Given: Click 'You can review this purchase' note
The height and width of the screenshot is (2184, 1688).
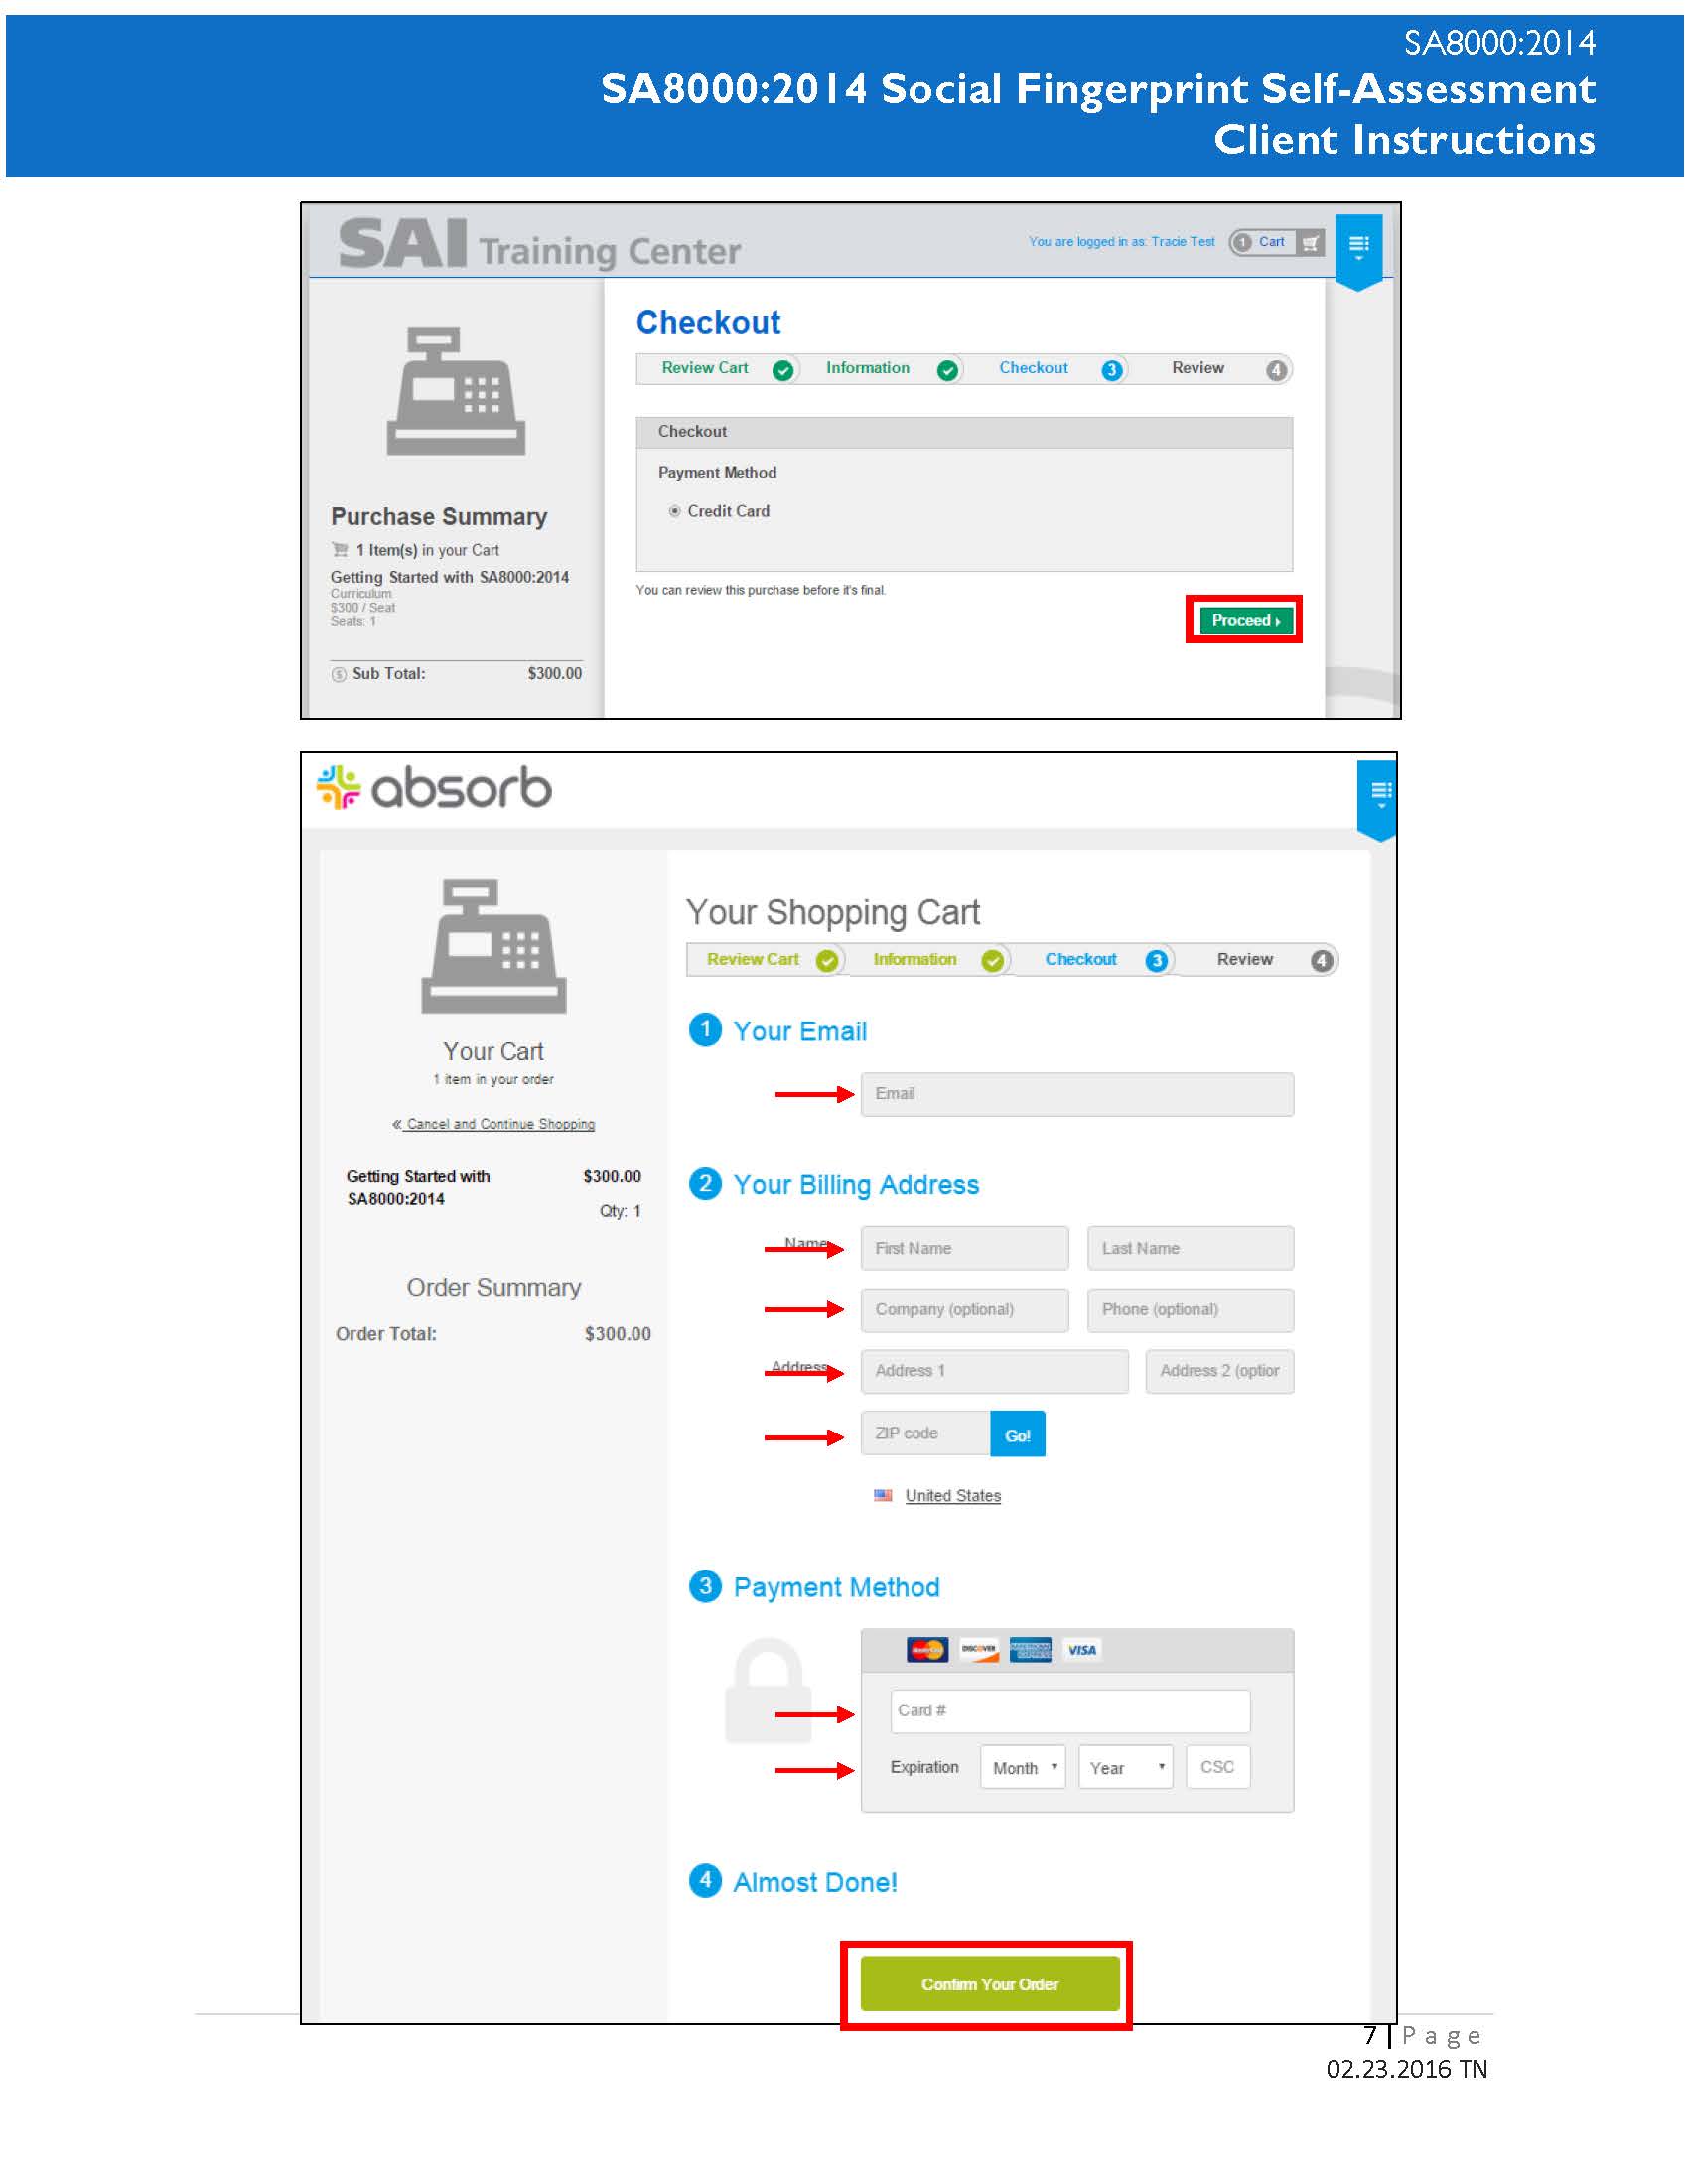Looking at the screenshot, I should pyautogui.click(x=761, y=590).
